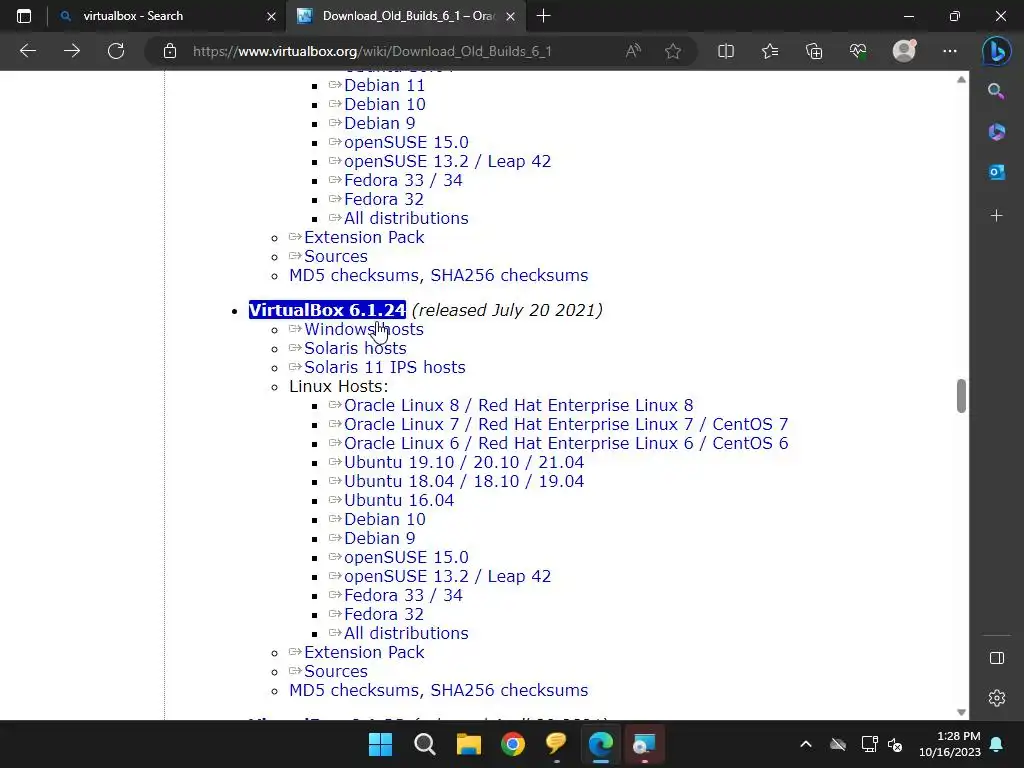Open Collections panel
Viewport: 1024px width, 768px height.
point(814,51)
